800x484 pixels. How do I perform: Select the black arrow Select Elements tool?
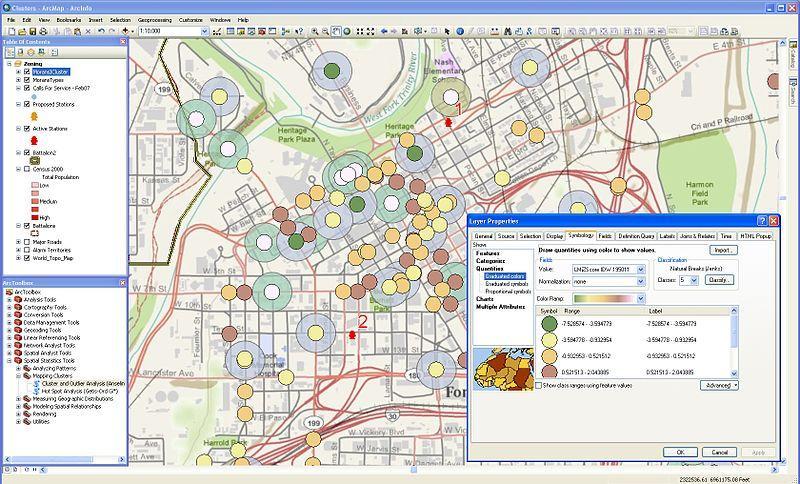click(447, 31)
